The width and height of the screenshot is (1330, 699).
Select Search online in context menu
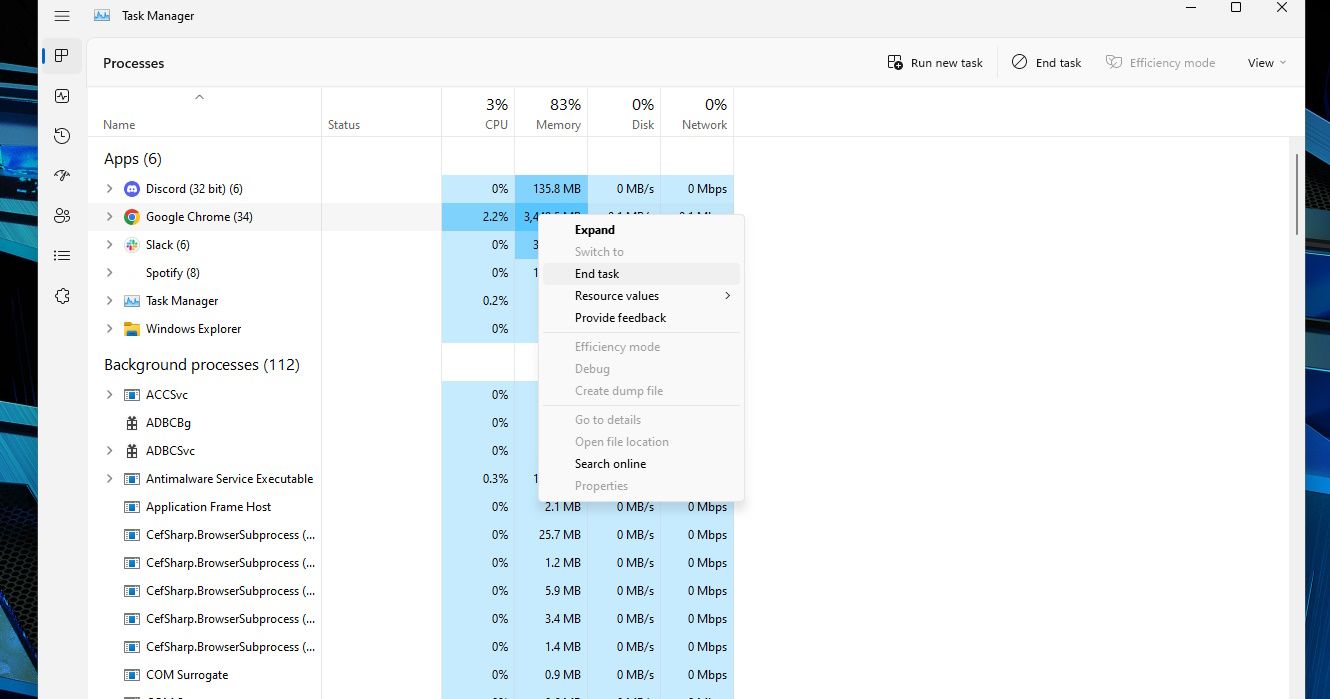tap(610, 464)
